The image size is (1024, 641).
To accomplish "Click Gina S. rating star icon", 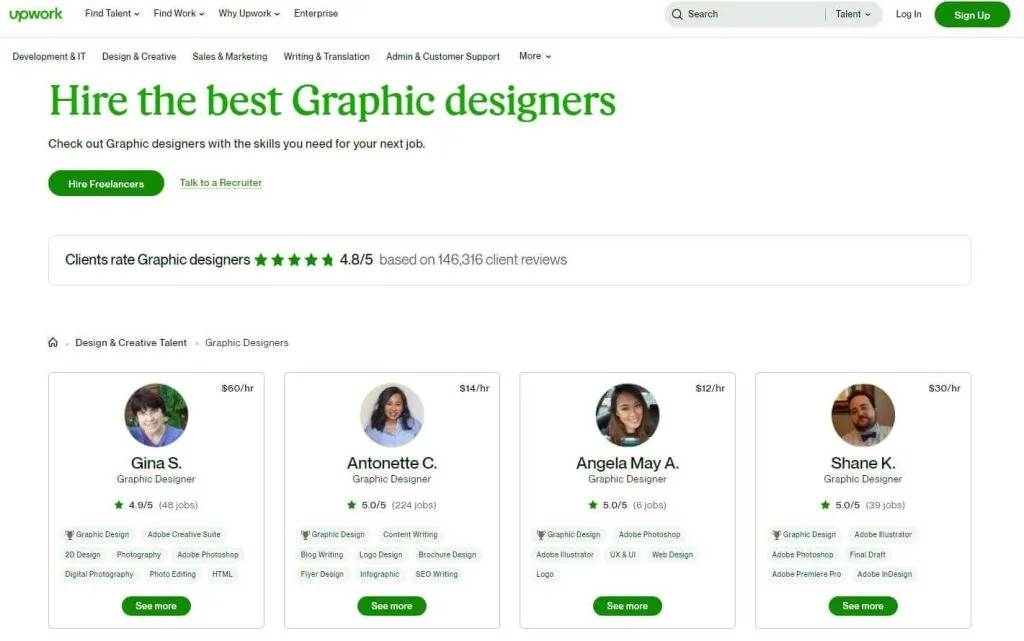I will [119, 505].
